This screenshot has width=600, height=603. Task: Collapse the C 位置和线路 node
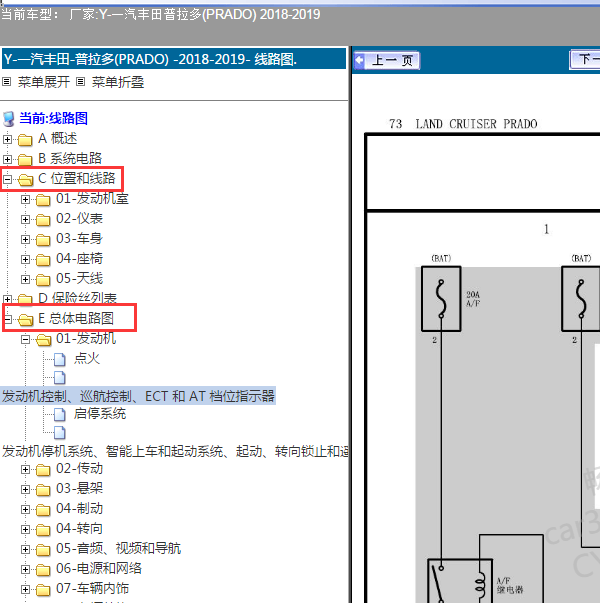click(7, 179)
